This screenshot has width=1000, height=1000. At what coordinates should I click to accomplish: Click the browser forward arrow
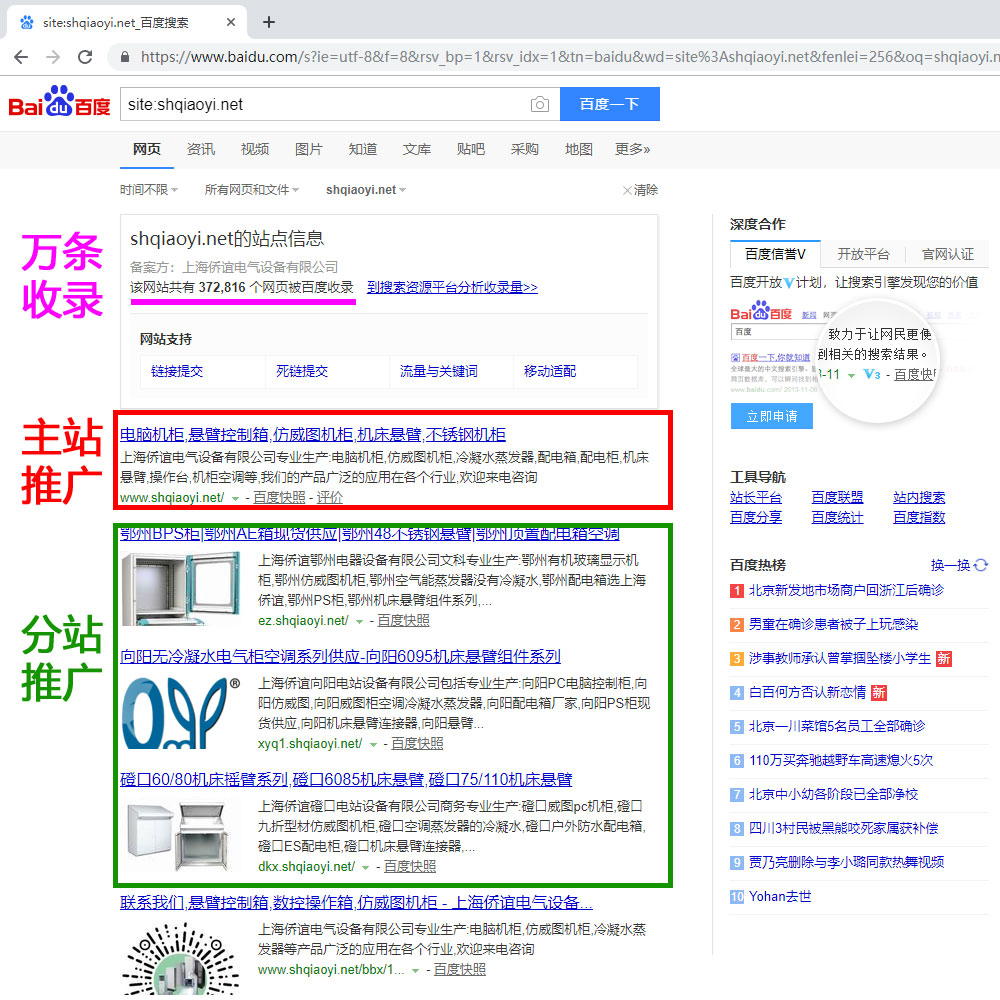(x=53, y=57)
